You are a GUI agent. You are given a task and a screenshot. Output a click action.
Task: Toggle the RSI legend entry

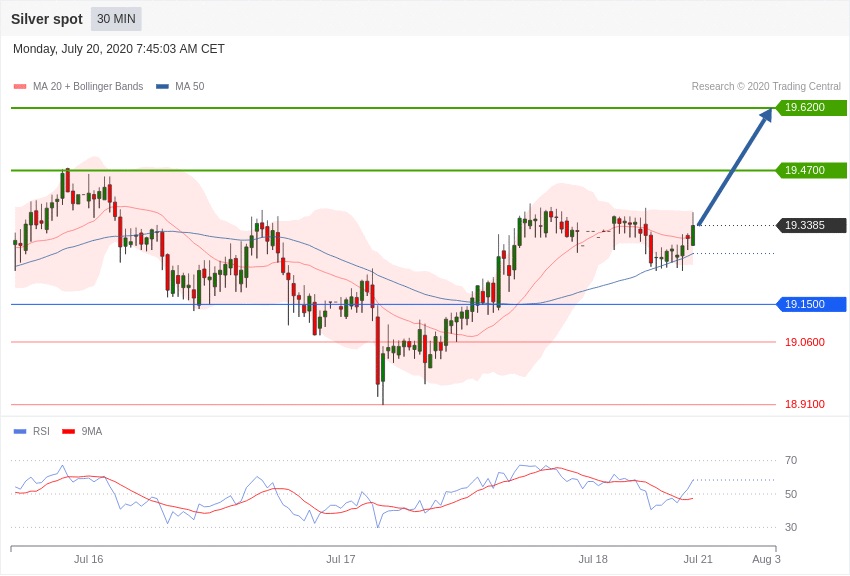tap(41, 432)
